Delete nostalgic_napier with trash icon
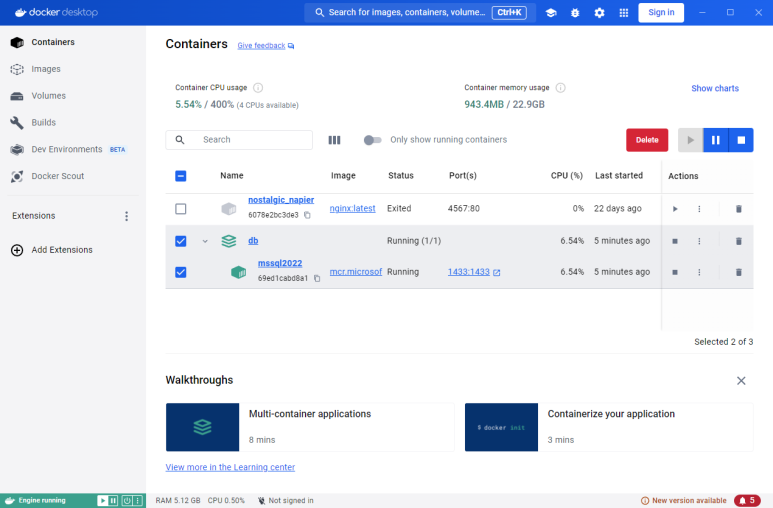773x508 pixels. point(738,209)
